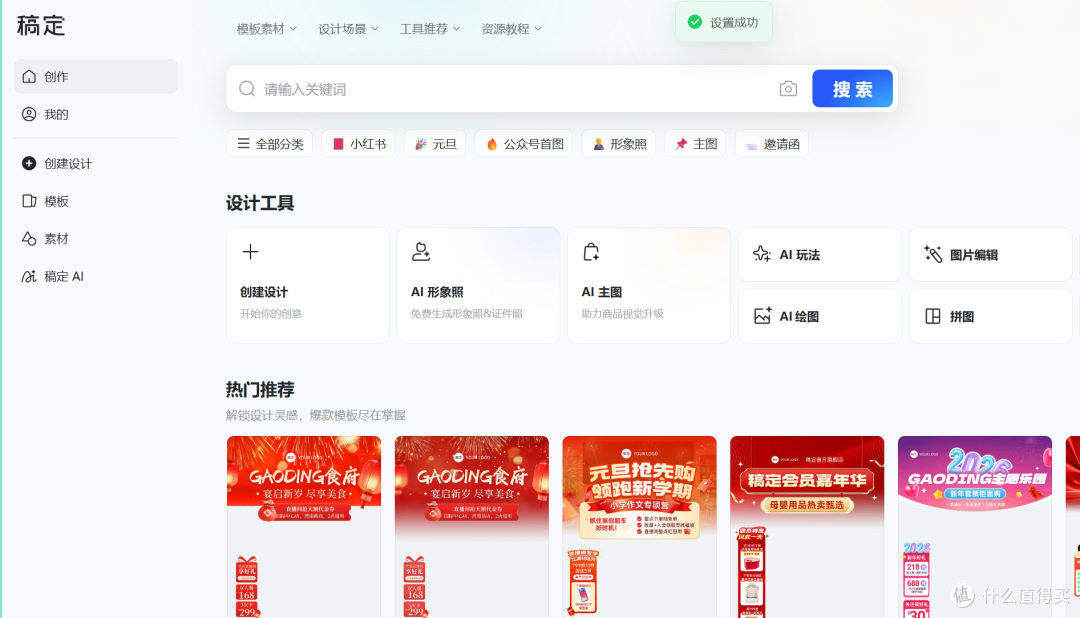
Task: Open the 模板 sidebar icon
Action: point(29,201)
